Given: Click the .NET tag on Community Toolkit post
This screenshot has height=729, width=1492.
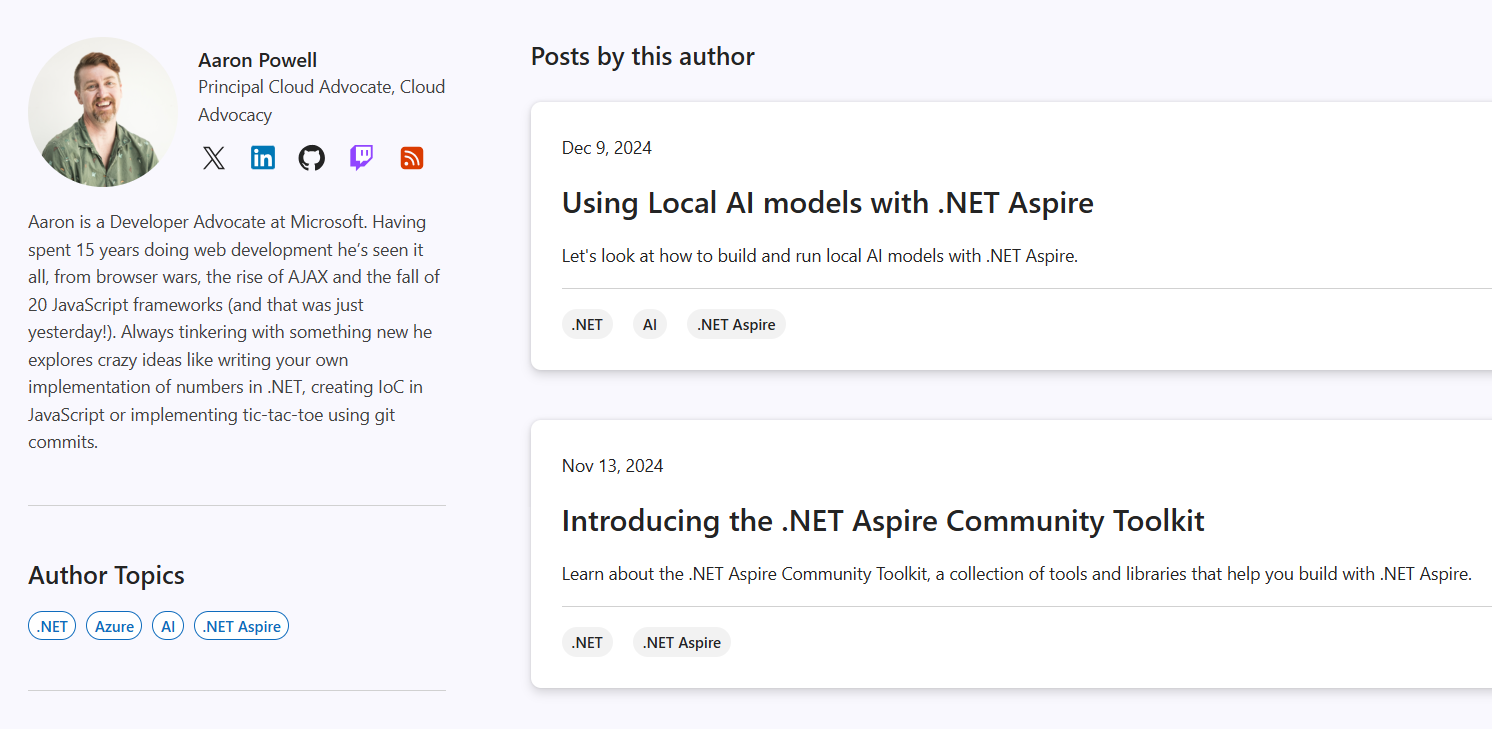Looking at the screenshot, I should [x=587, y=642].
